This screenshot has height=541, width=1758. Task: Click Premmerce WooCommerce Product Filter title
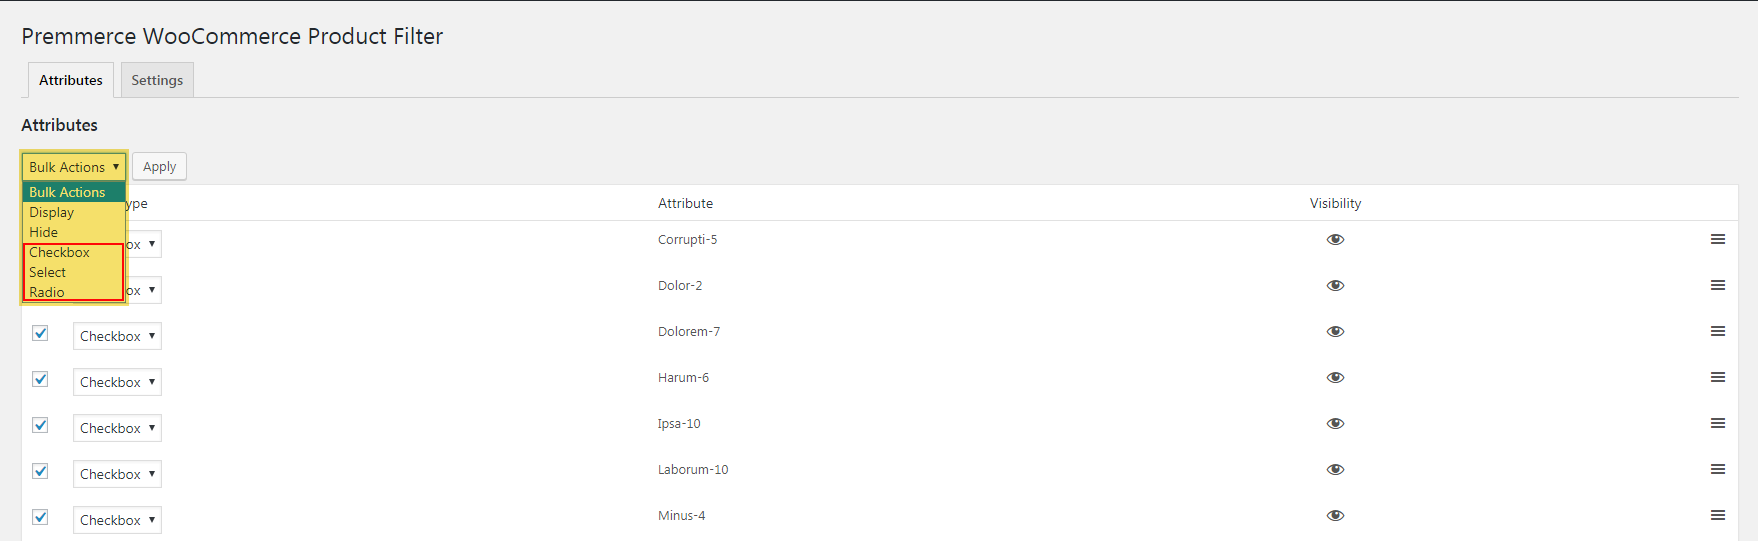click(232, 36)
